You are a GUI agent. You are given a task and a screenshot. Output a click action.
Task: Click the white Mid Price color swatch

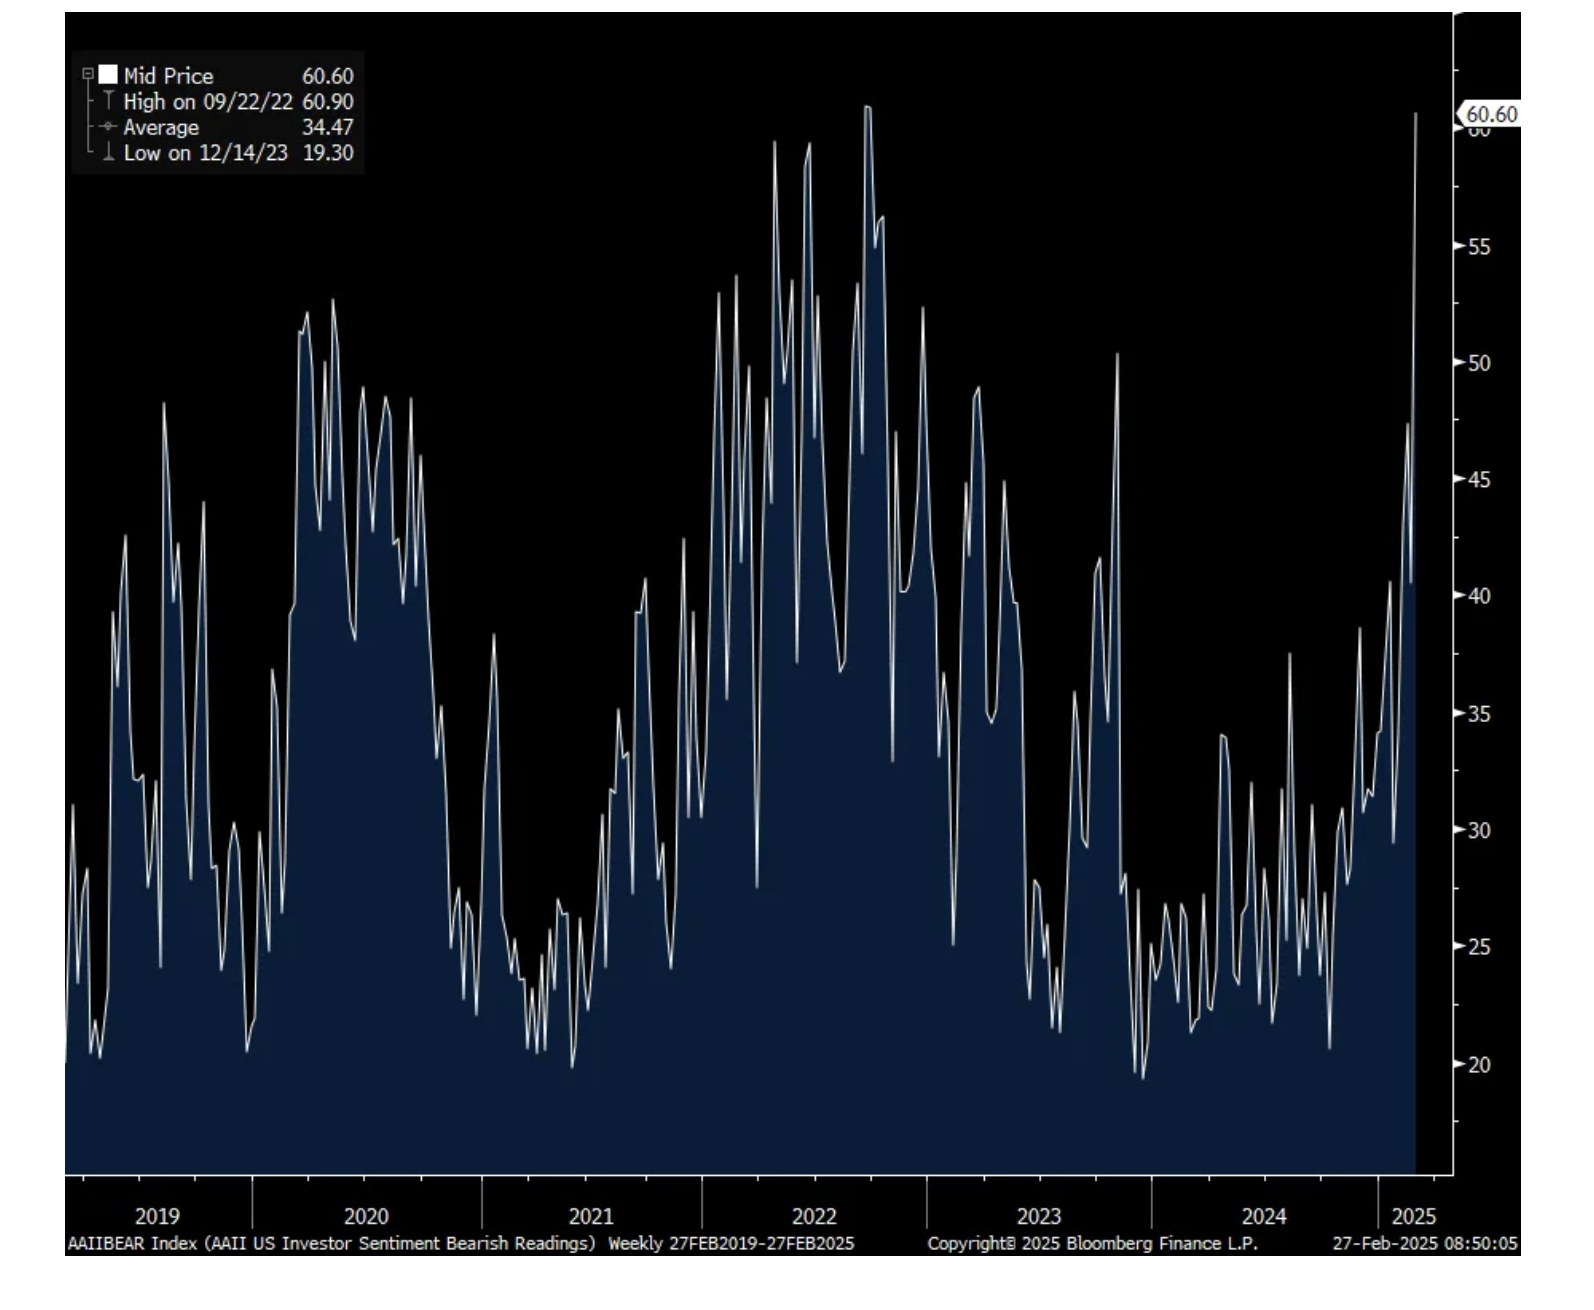108,75
